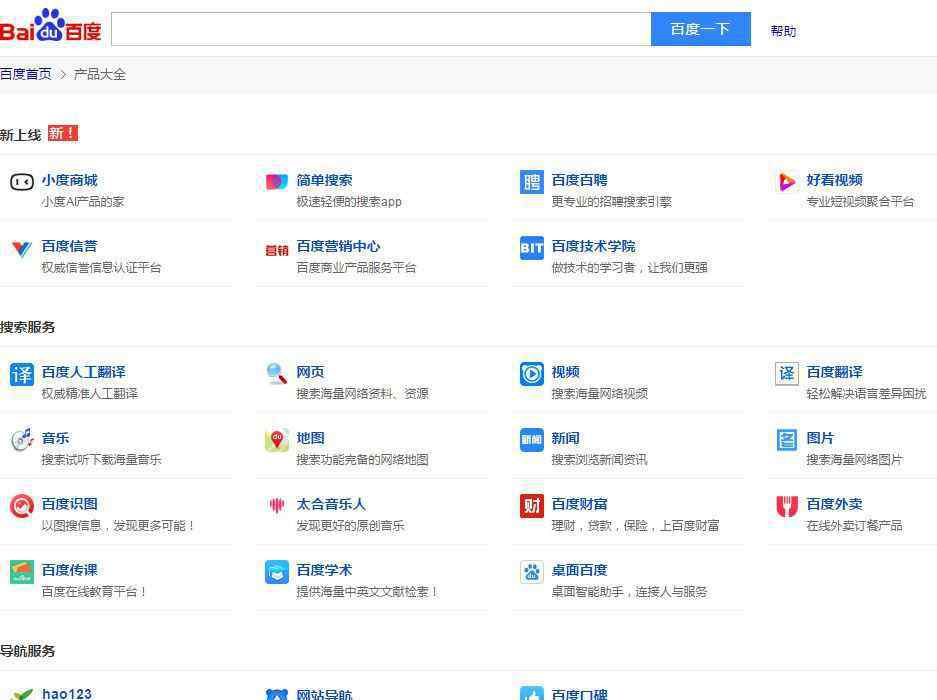
Task: Click the 百度识图 red circular icon
Action: [x=22, y=506]
